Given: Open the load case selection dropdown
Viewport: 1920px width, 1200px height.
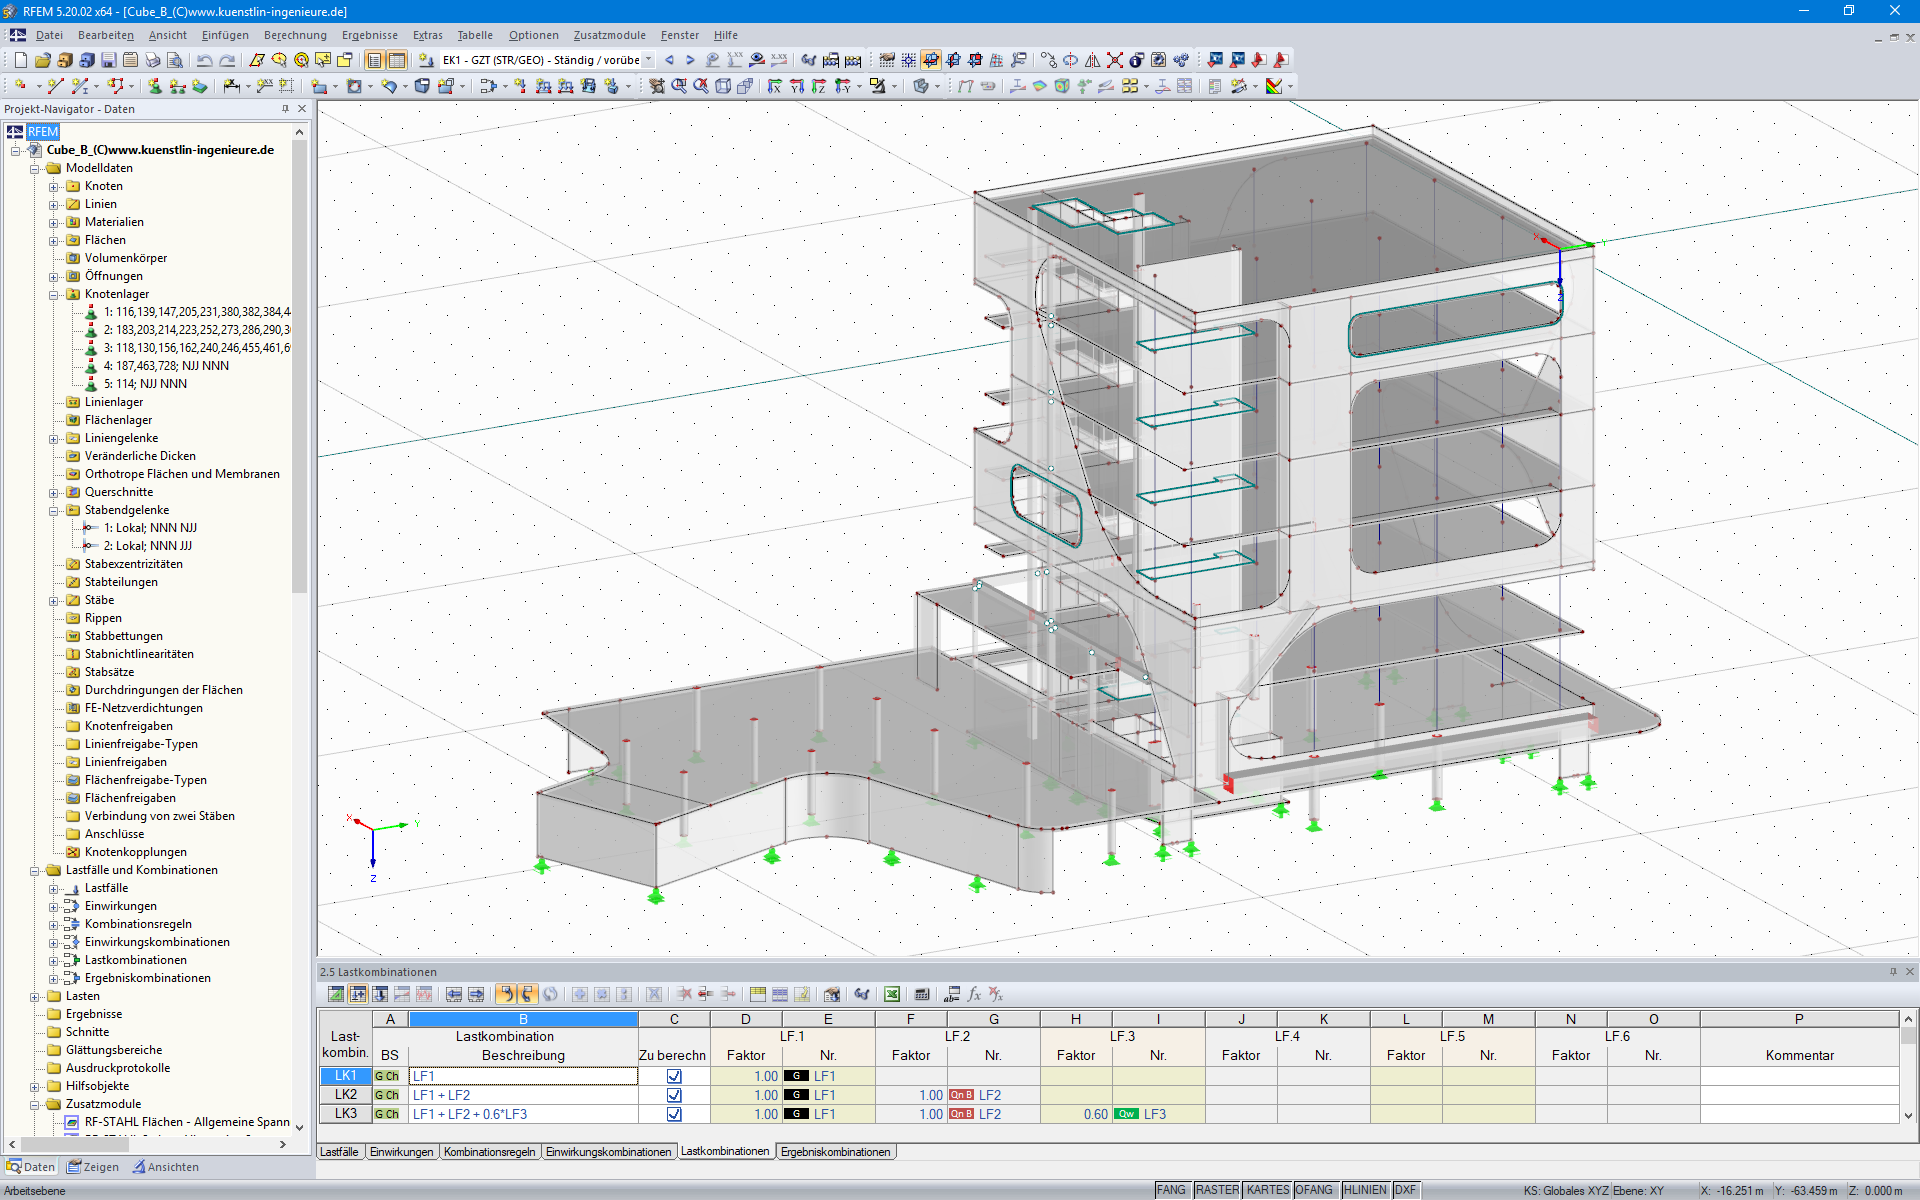Looking at the screenshot, I should 648,60.
